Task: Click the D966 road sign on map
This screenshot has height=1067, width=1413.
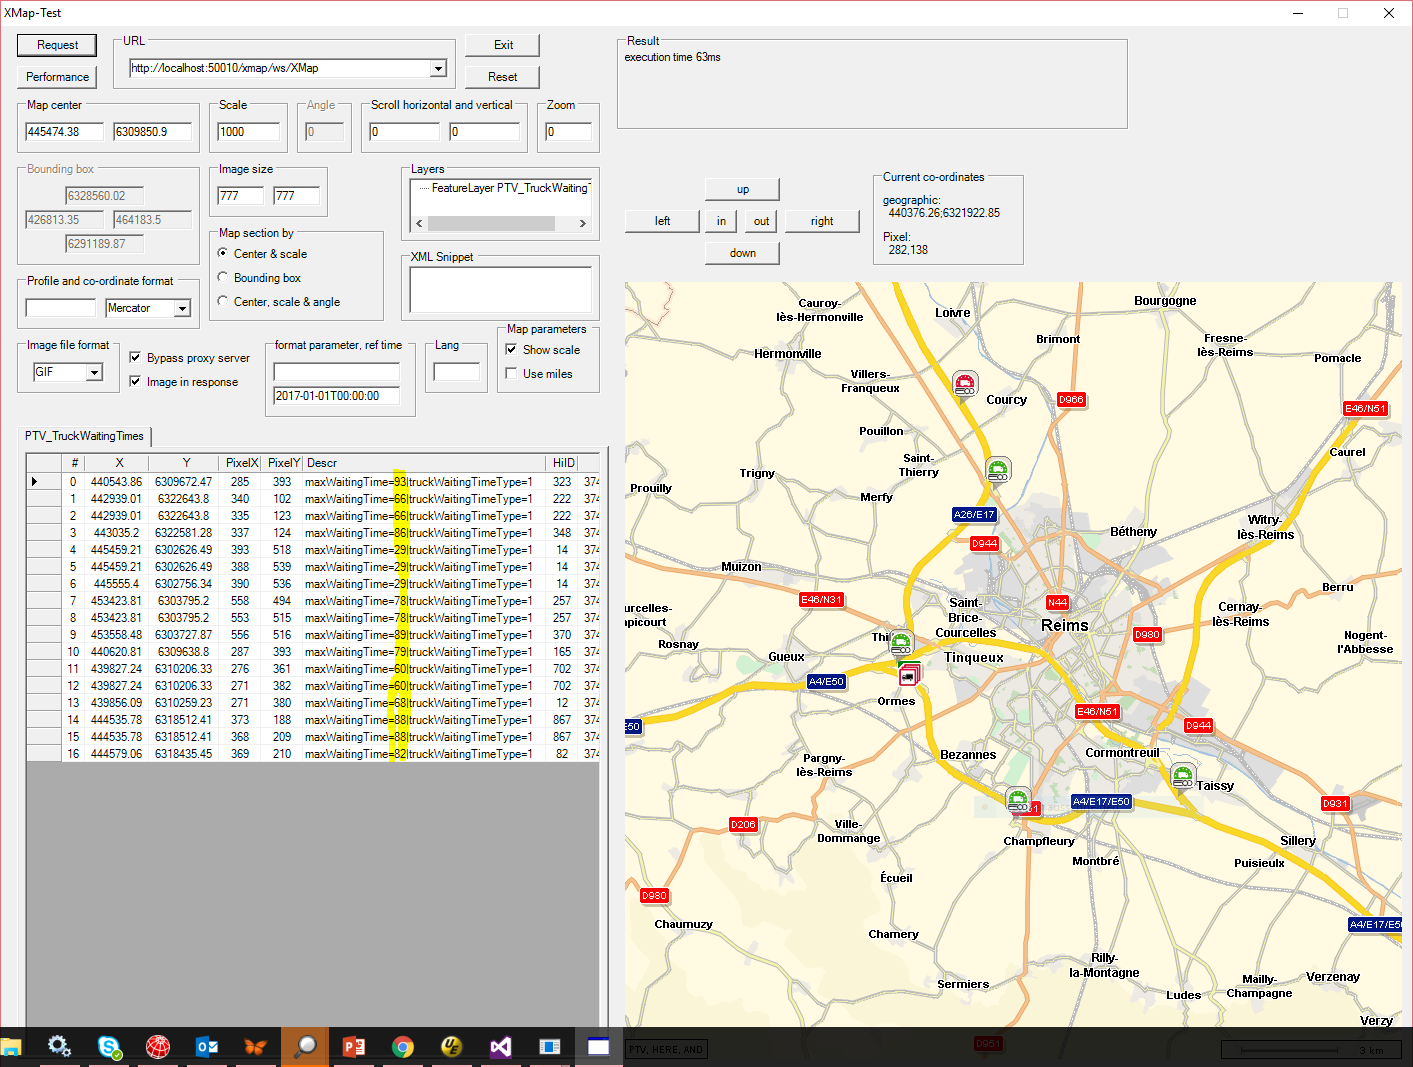Action: [x=1071, y=400]
